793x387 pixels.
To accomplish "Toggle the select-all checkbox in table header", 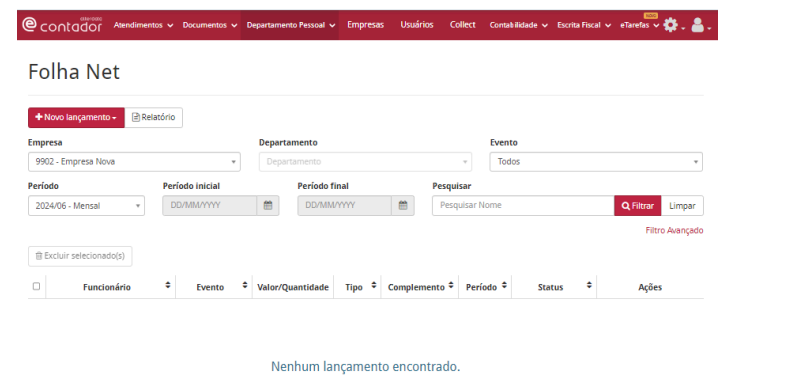I will coord(36,286).
